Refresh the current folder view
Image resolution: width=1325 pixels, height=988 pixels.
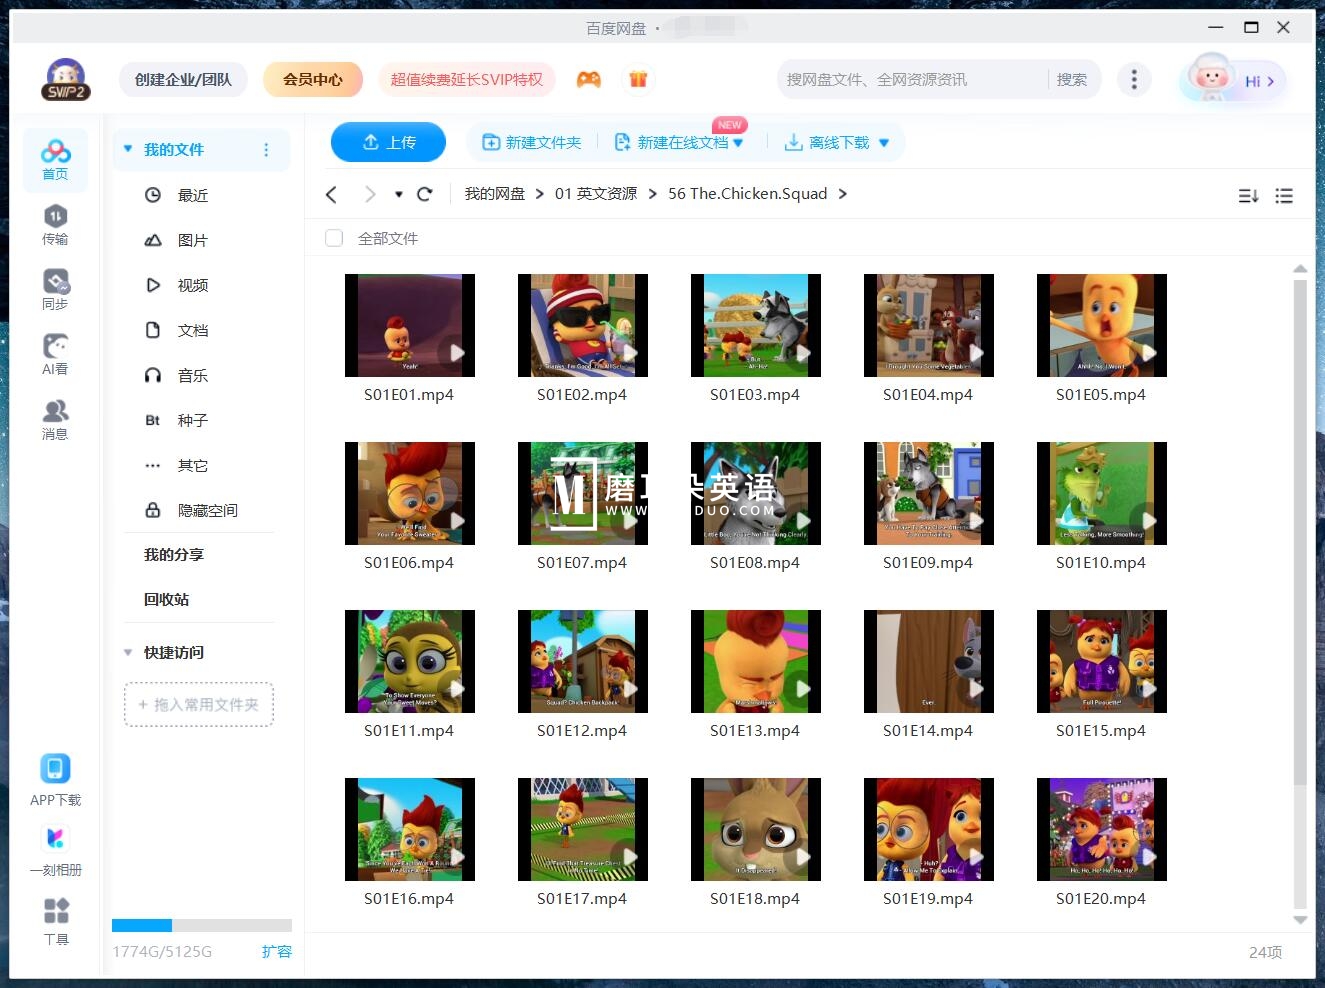pyautogui.click(x=424, y=193)
